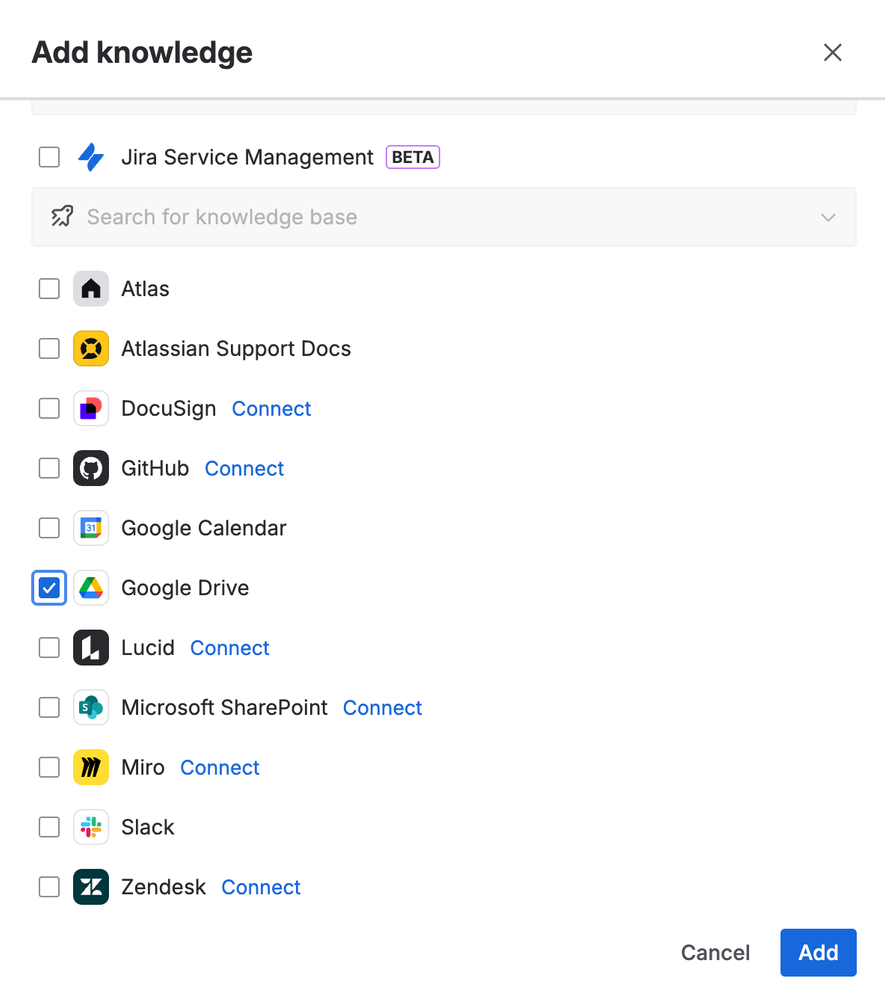Click the BETA badge

pyautogui.click(x=413, y=157)
